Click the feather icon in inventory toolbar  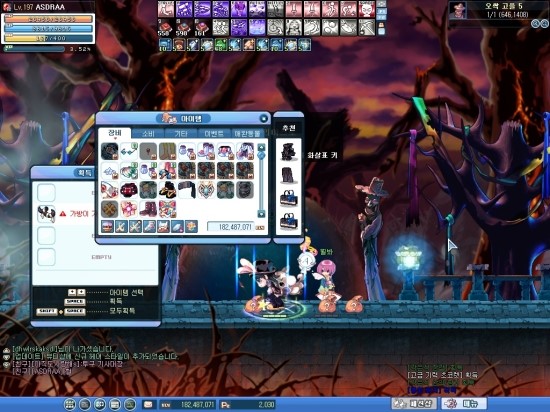tap(177, 227)
